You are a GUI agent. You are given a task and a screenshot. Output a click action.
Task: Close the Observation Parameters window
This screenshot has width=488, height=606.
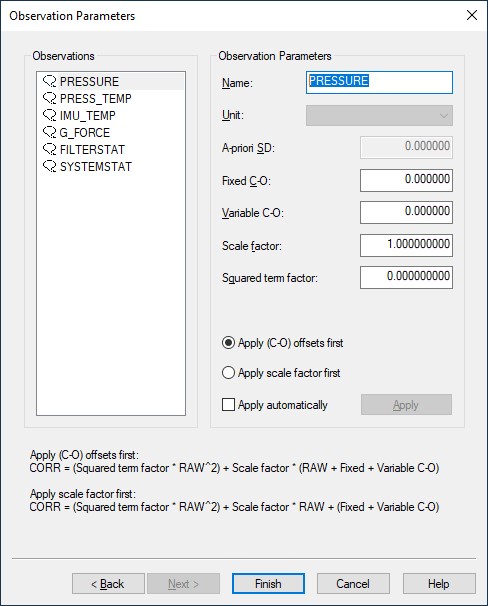coord(472,15)
